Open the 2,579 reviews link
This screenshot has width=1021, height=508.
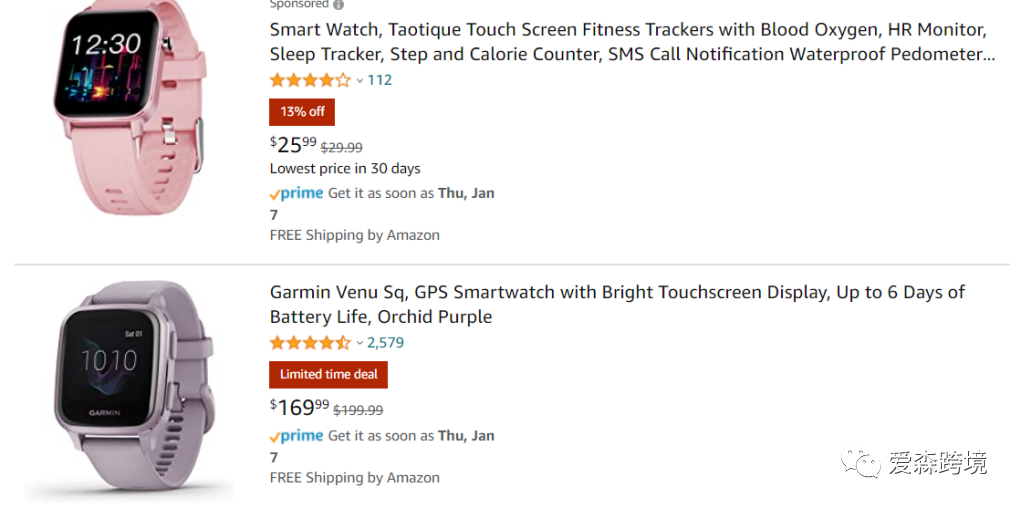tap(385, 342)
